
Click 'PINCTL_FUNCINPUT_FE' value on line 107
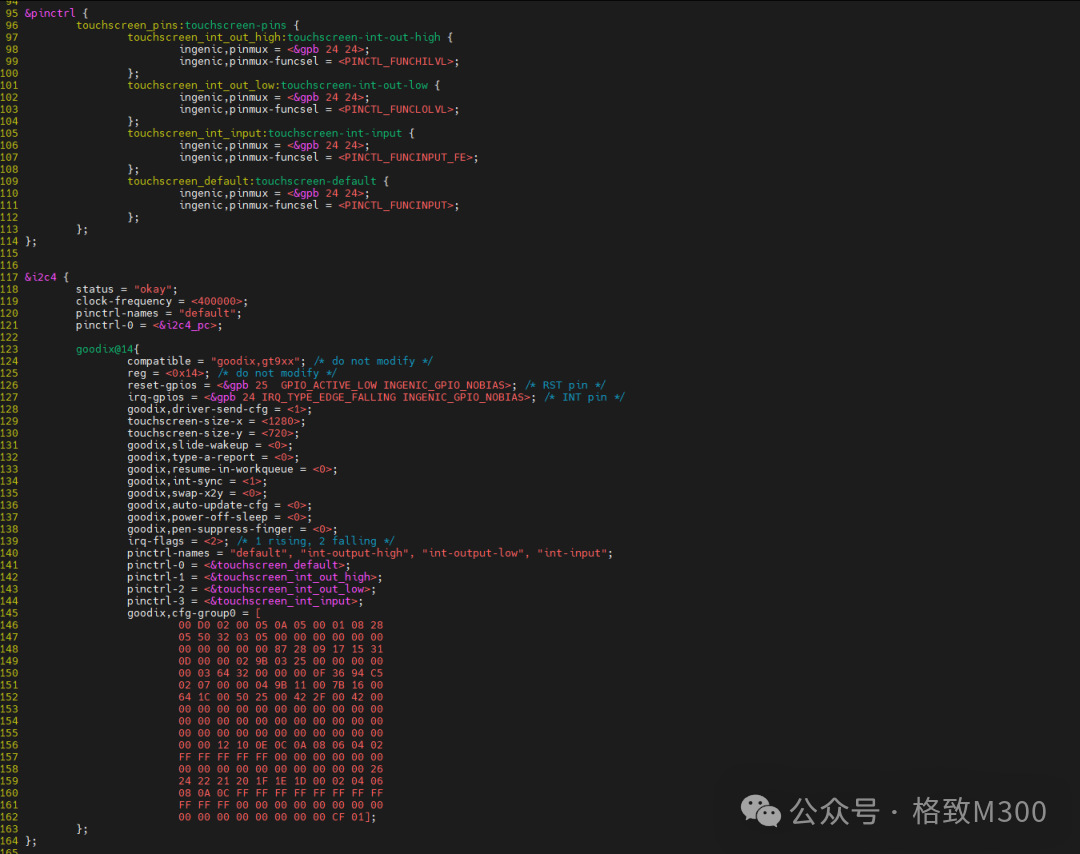click(x=406, y=157)
